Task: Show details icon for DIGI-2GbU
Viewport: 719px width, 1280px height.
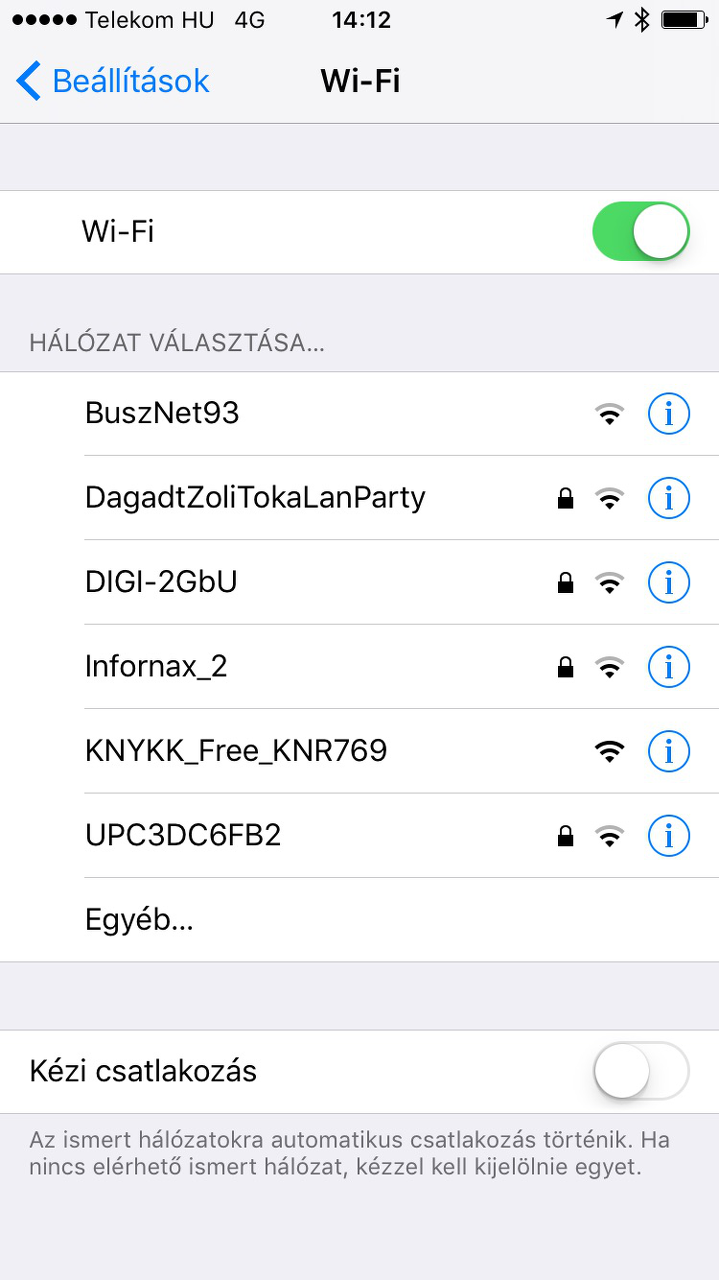Action: pos(669,581)
